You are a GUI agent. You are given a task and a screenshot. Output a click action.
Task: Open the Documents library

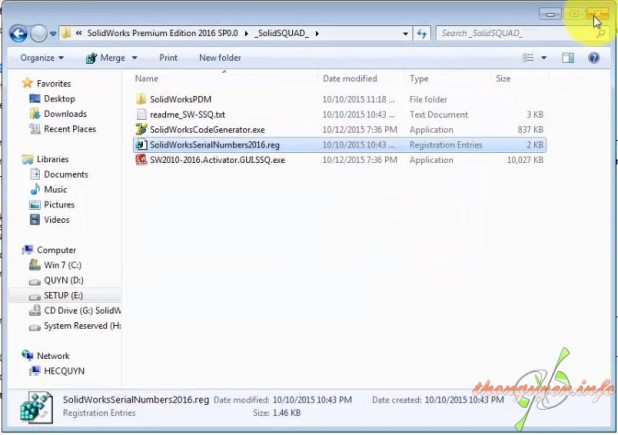pos(66,174)
